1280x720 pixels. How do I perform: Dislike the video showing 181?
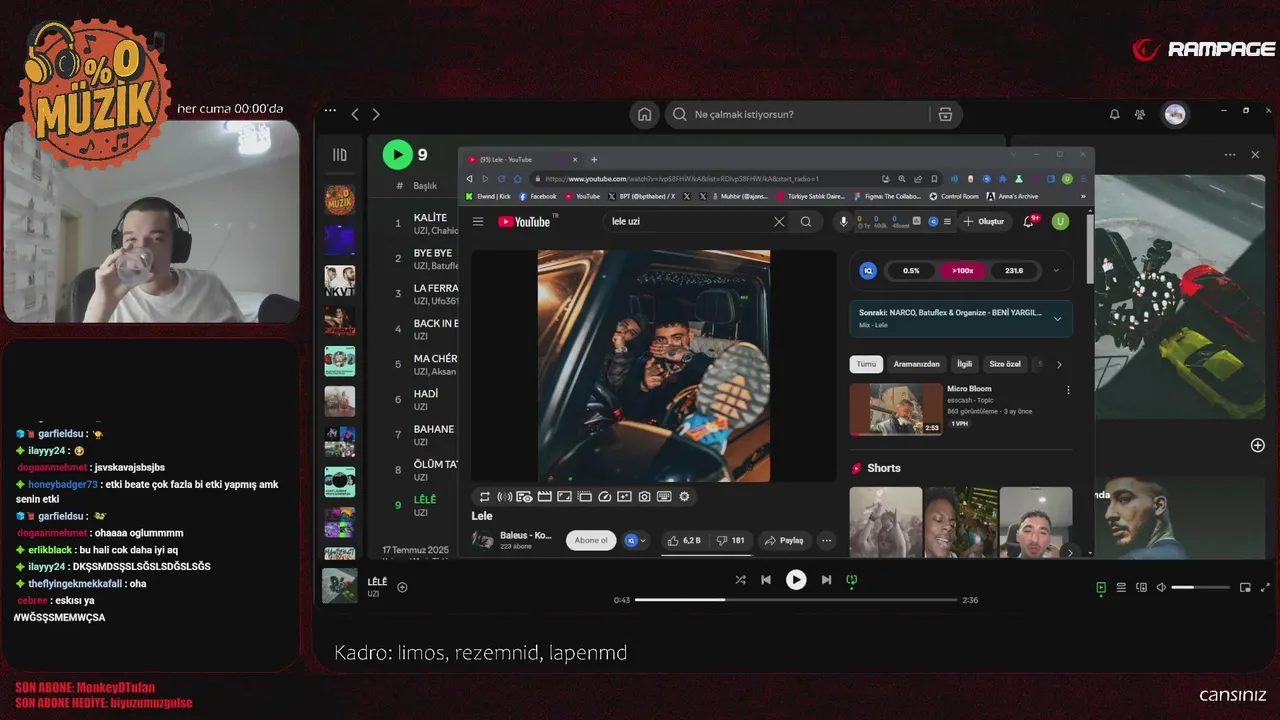point(731,540)
